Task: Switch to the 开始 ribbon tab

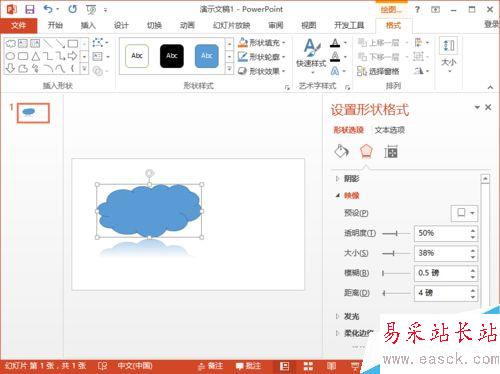Action: click(x=55, y=25)
